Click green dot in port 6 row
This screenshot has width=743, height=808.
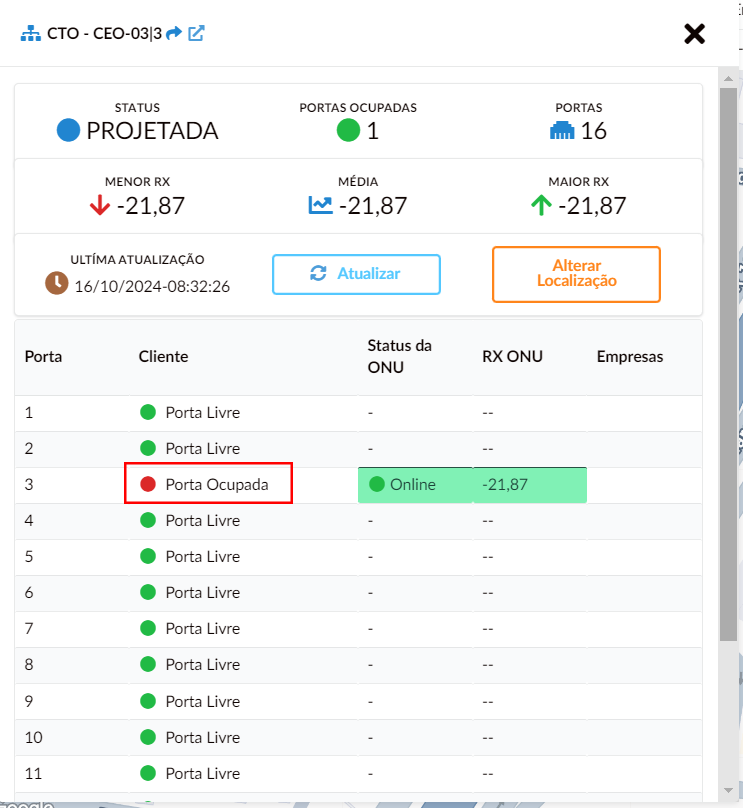coord(148,593)
